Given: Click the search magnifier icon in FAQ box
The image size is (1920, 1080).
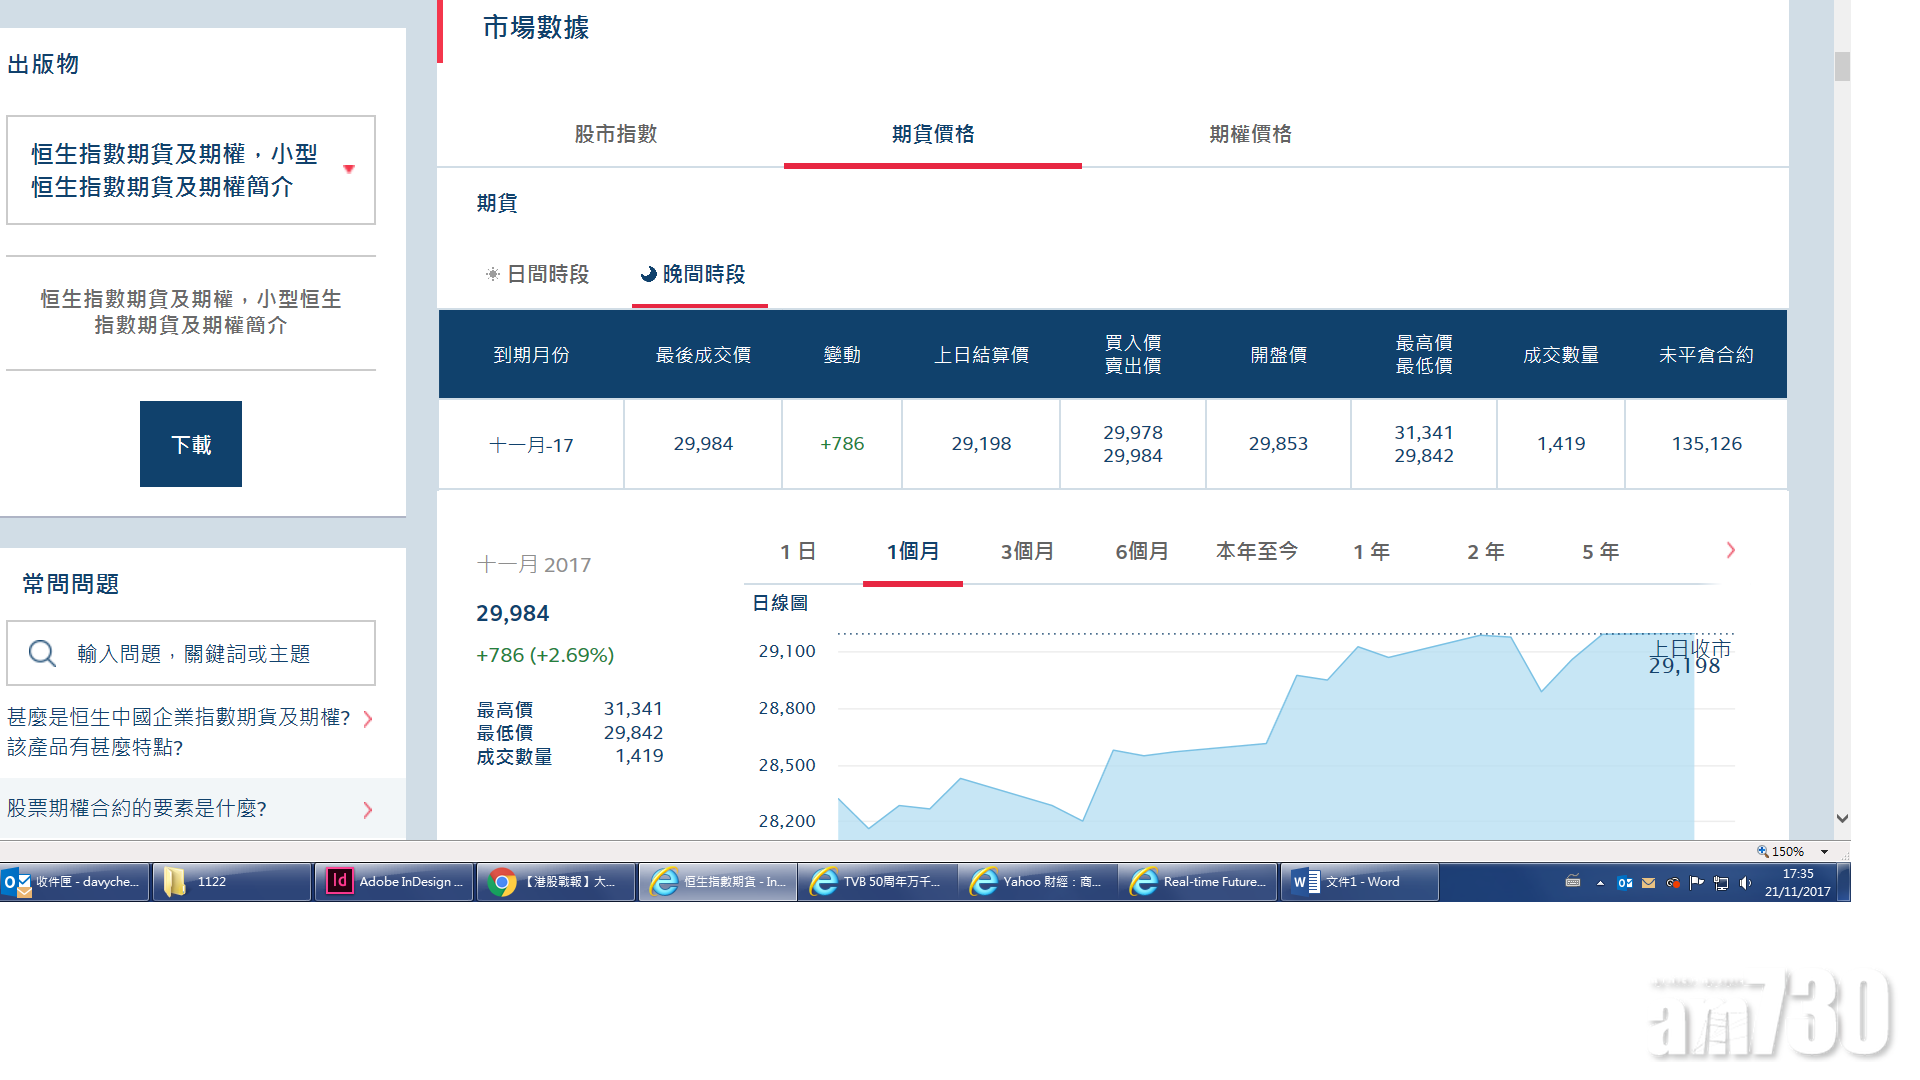Looking at the screenshot, I should point(42,653).
